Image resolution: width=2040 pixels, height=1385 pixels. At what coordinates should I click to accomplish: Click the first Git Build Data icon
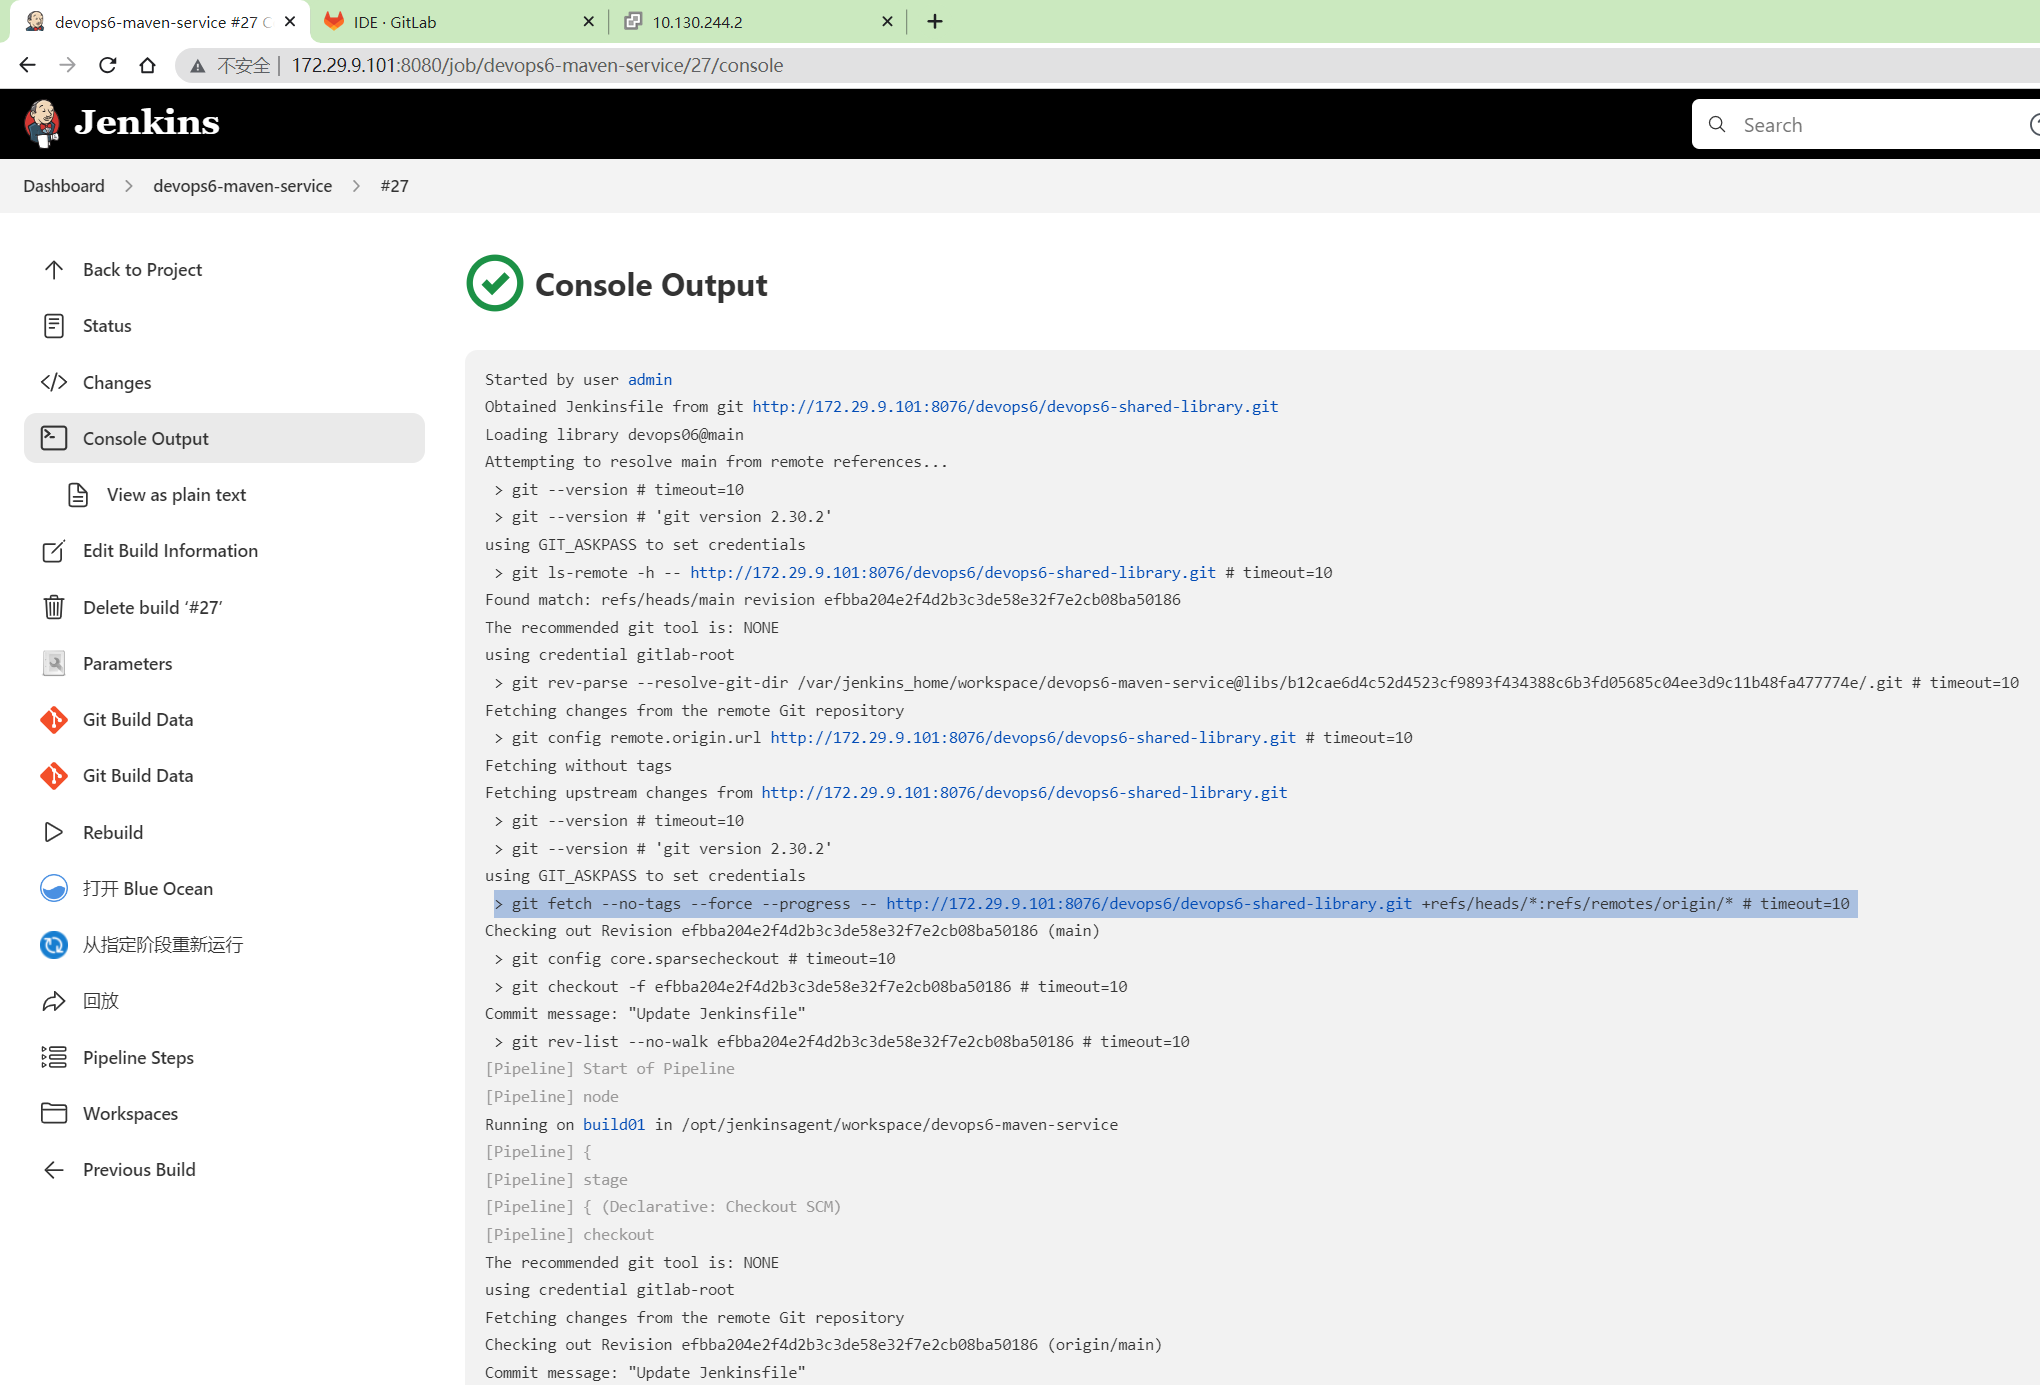[54, 720]
